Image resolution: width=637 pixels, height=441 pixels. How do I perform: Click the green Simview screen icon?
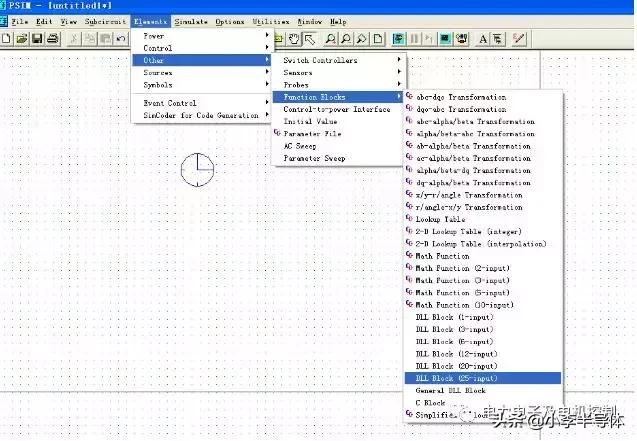tap(445, 39)
